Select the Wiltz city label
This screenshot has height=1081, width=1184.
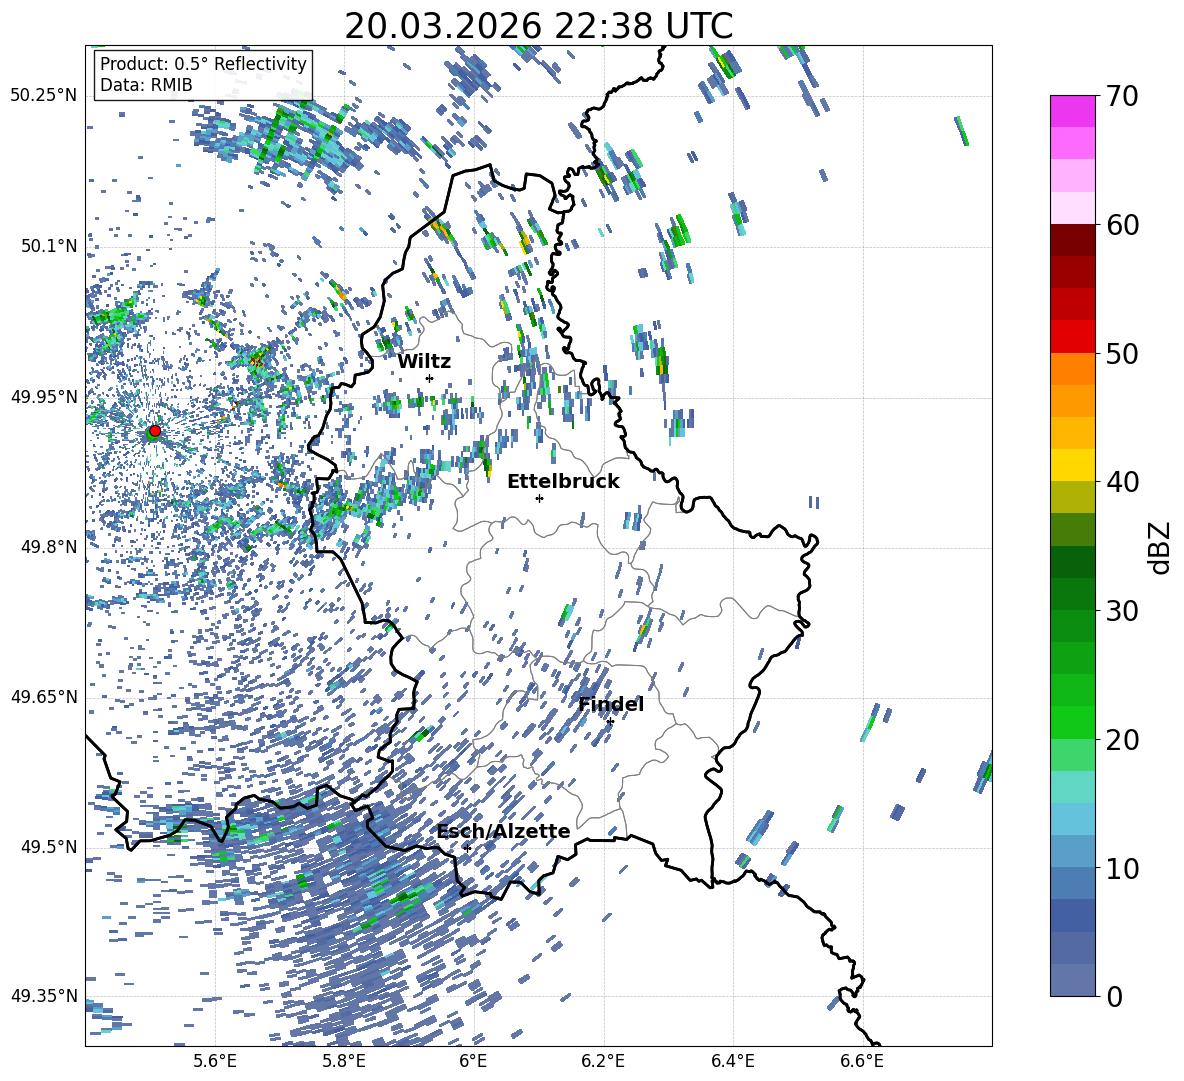coord(424,361)
